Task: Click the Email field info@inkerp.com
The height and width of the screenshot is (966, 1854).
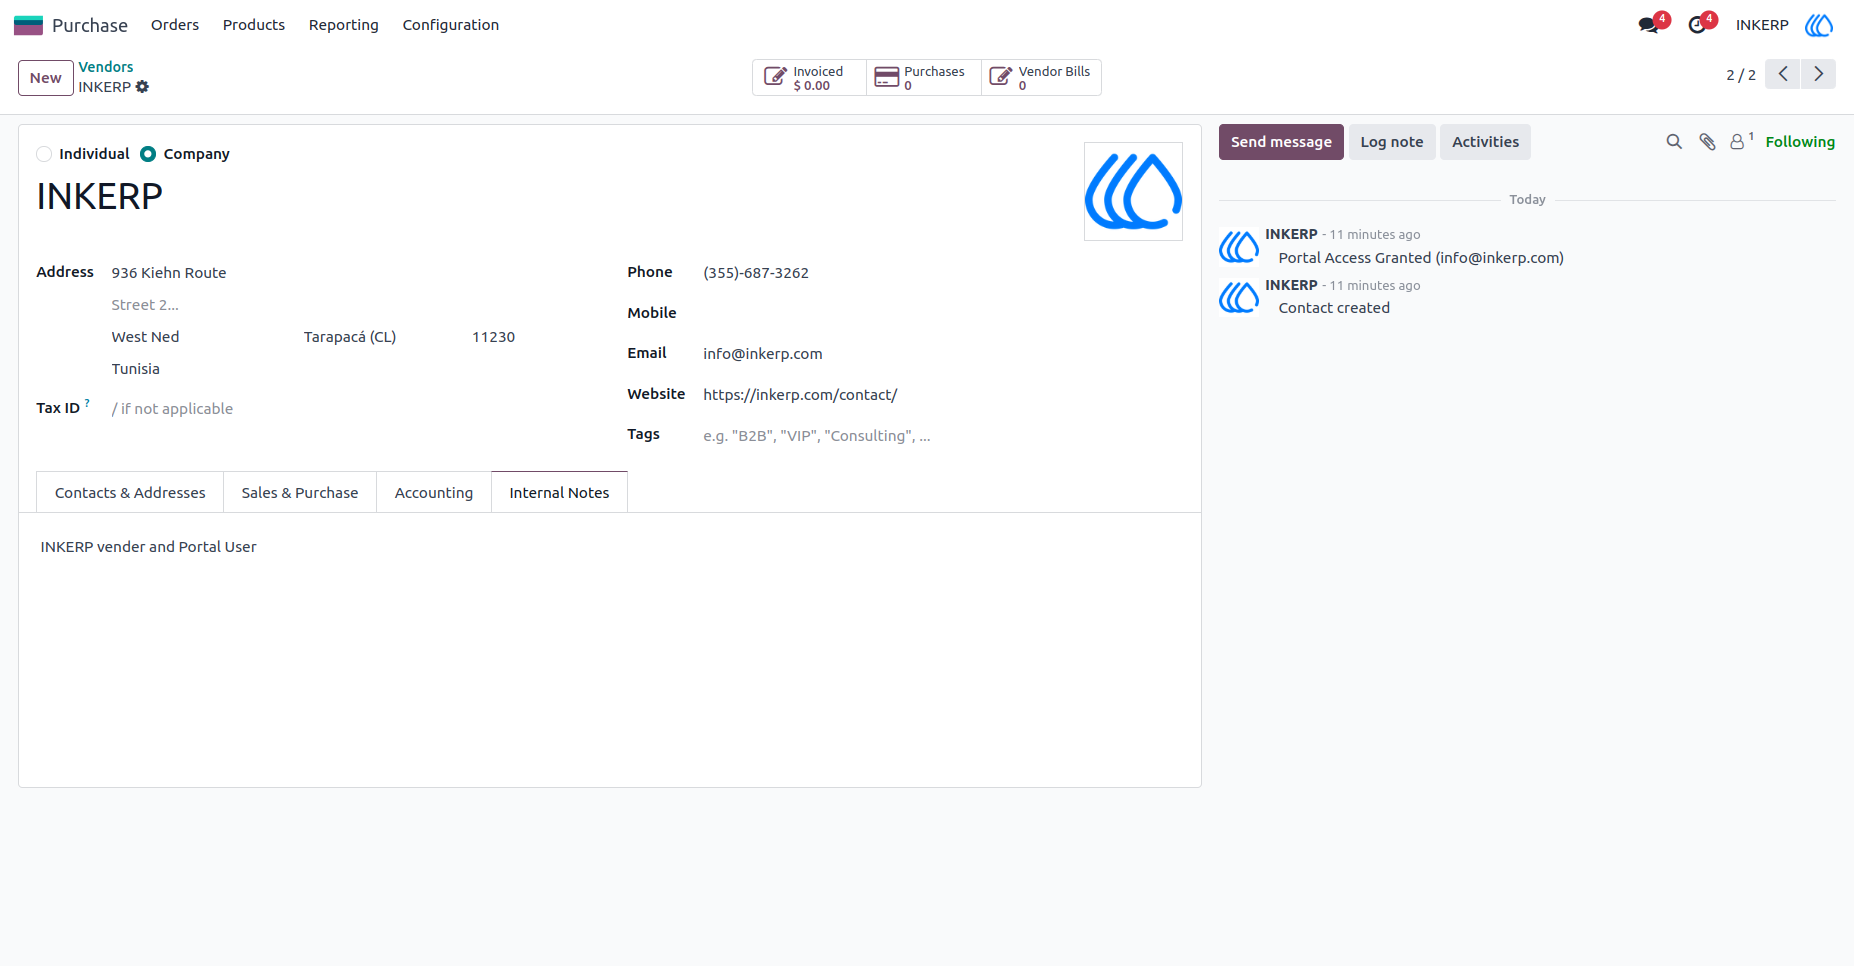Action: pos(942,354)
